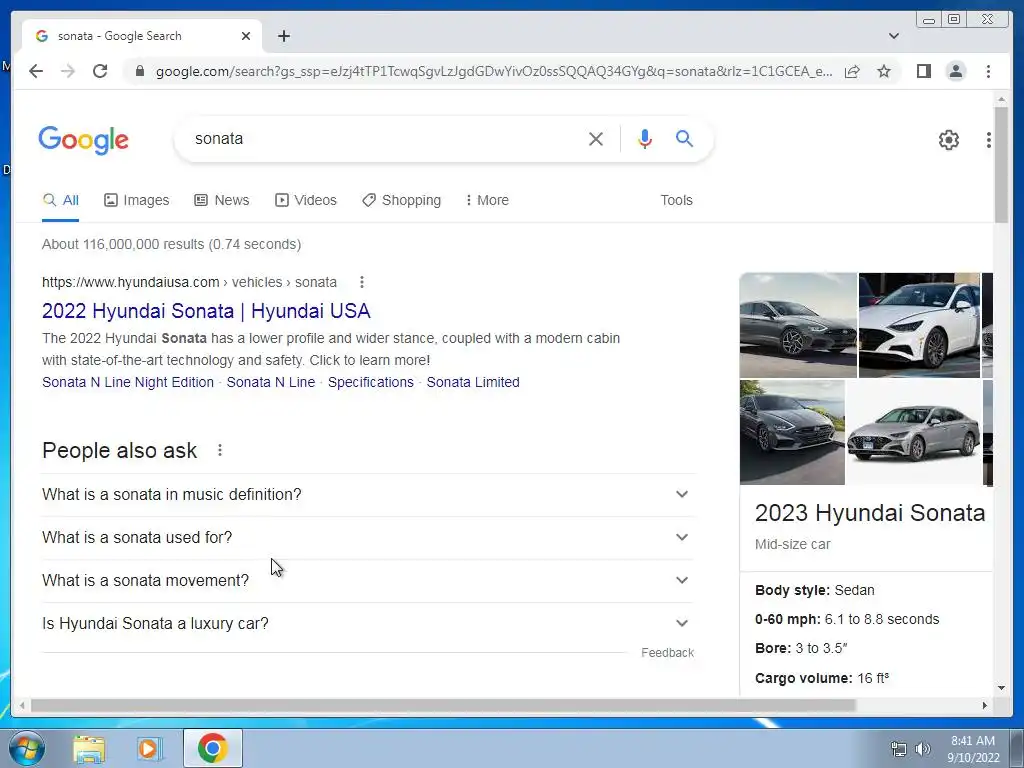This screenshot has width=1024, height=768.
Task: Click the scroll down arrow
Action: [x=1001, y=688]
